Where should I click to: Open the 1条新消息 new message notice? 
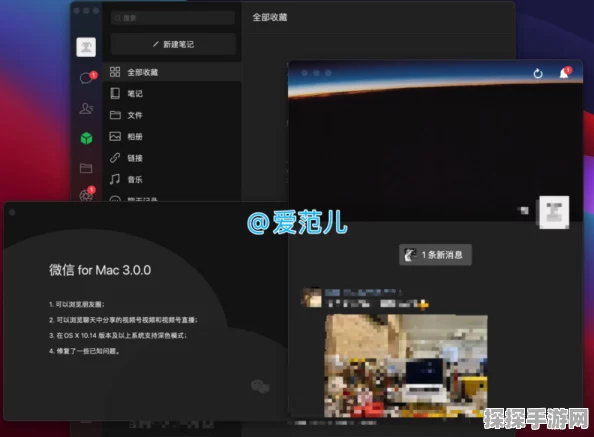click(435, 254)
